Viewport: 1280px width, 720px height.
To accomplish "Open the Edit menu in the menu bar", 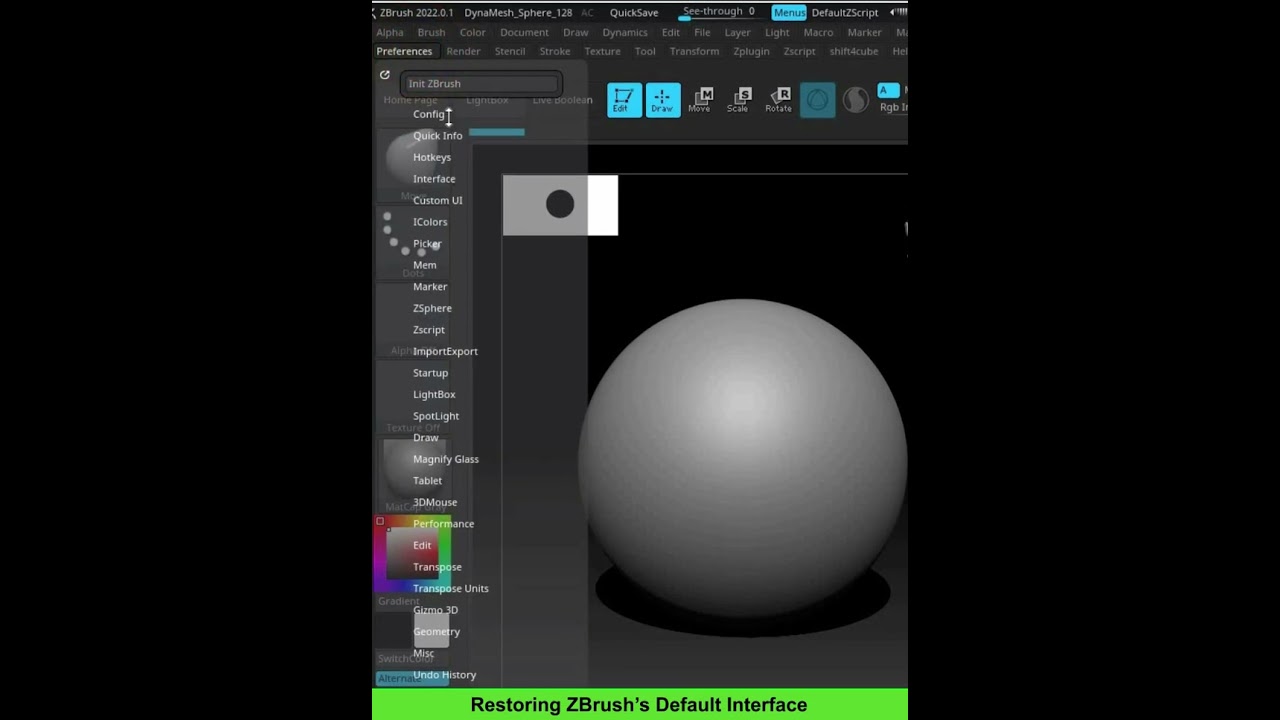I will click(671, 32).
